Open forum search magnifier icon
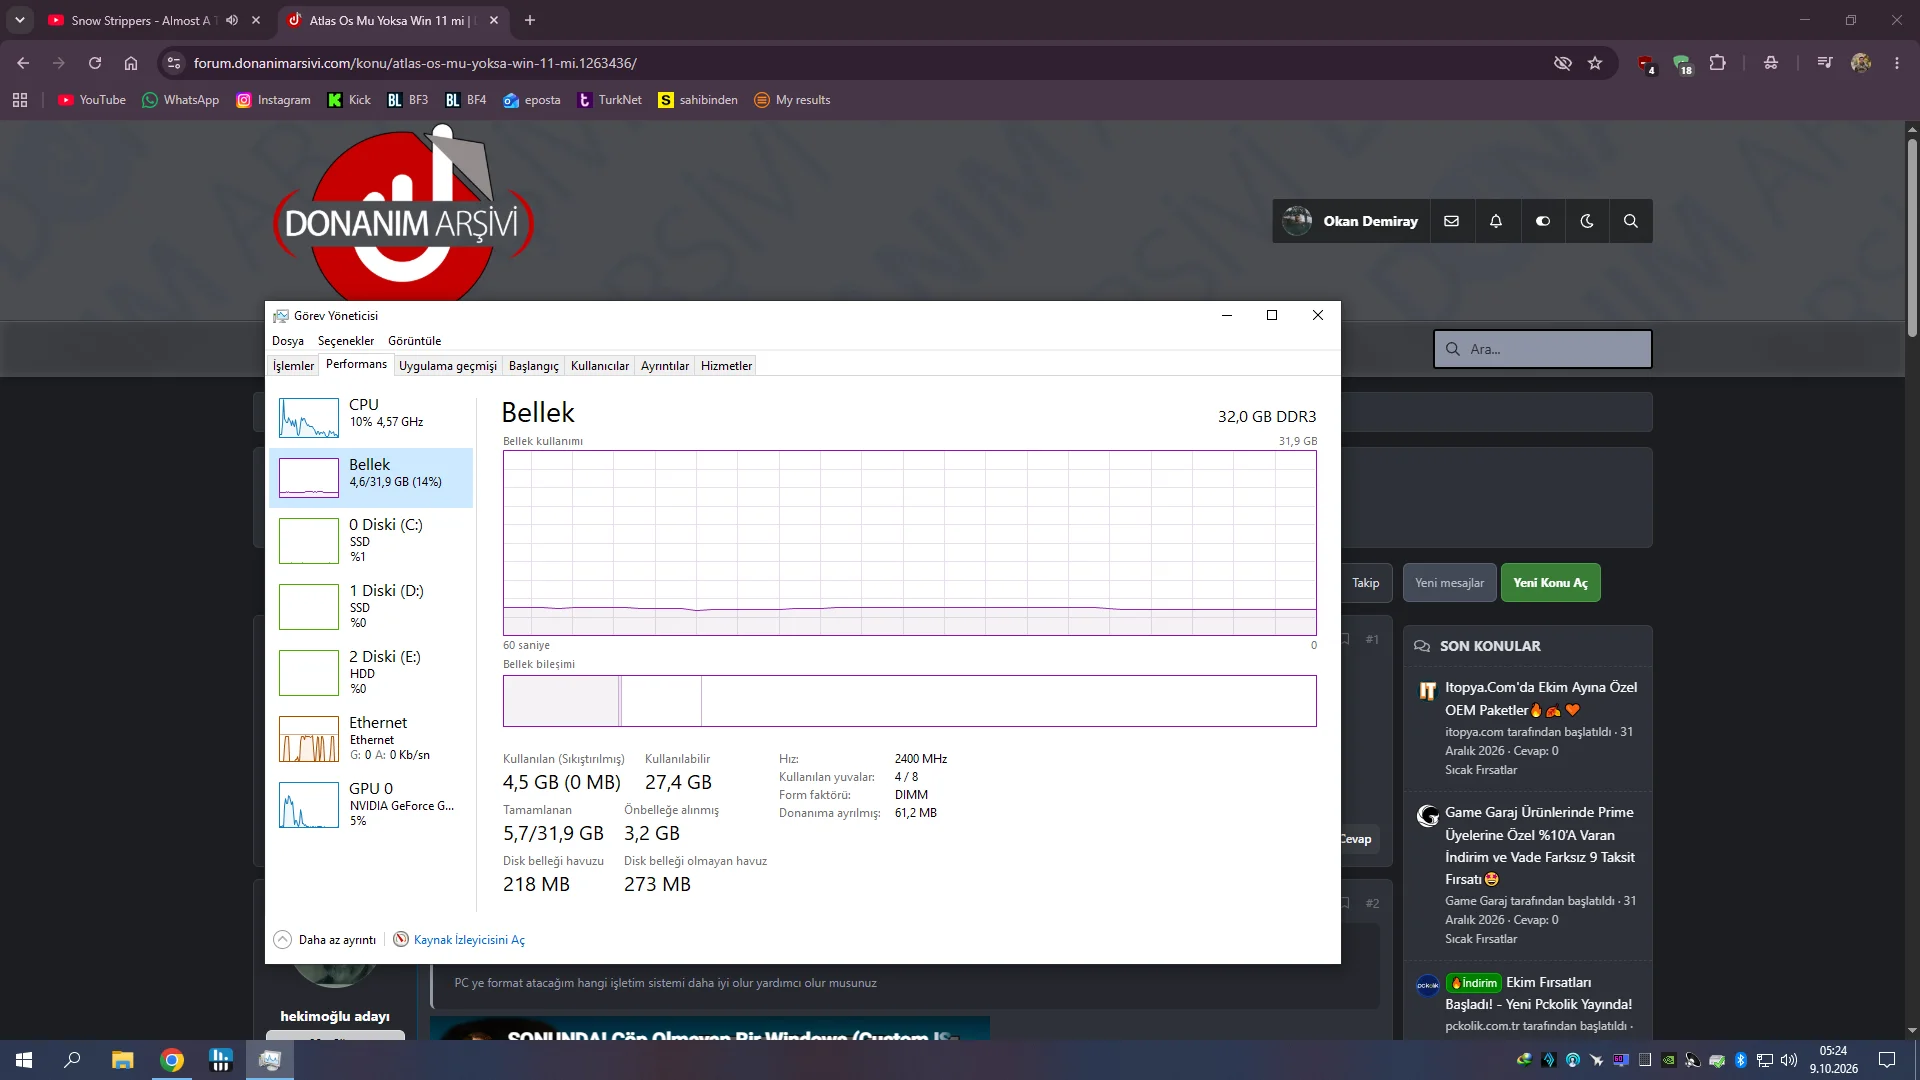Image resolution: width=1920 pixels, height=1080 pixels. pyautogui.click(x=1631, y=221)
